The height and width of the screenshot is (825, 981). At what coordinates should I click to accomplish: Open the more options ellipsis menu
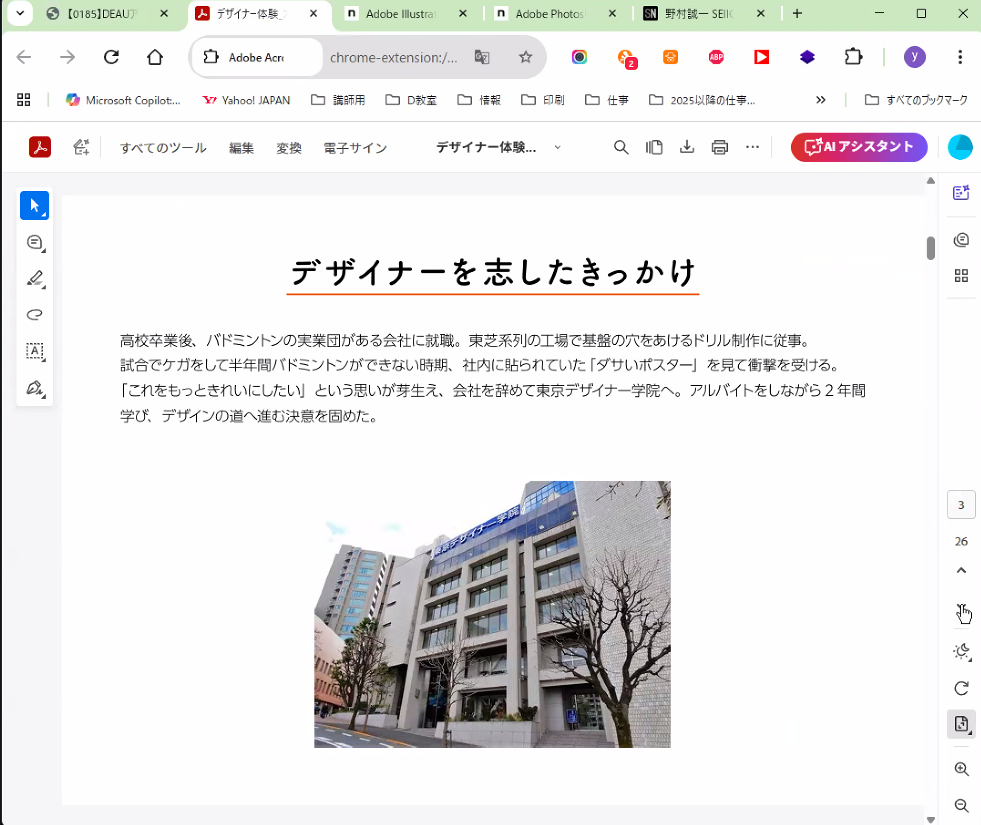click(x=753, y=148)
